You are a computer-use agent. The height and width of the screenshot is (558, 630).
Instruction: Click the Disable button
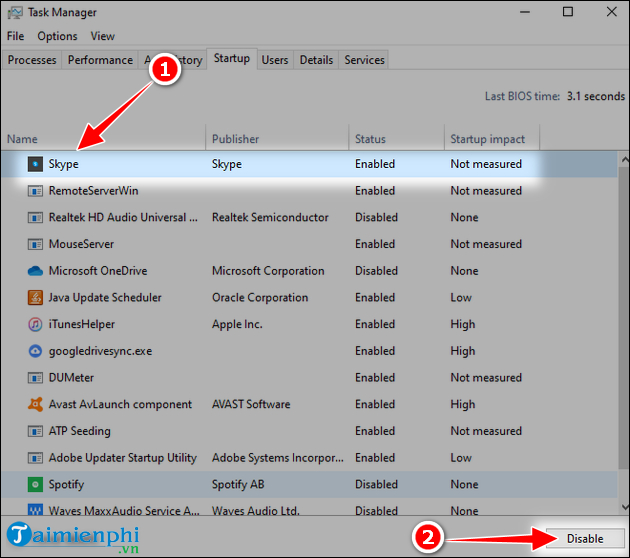coord(585,539)
